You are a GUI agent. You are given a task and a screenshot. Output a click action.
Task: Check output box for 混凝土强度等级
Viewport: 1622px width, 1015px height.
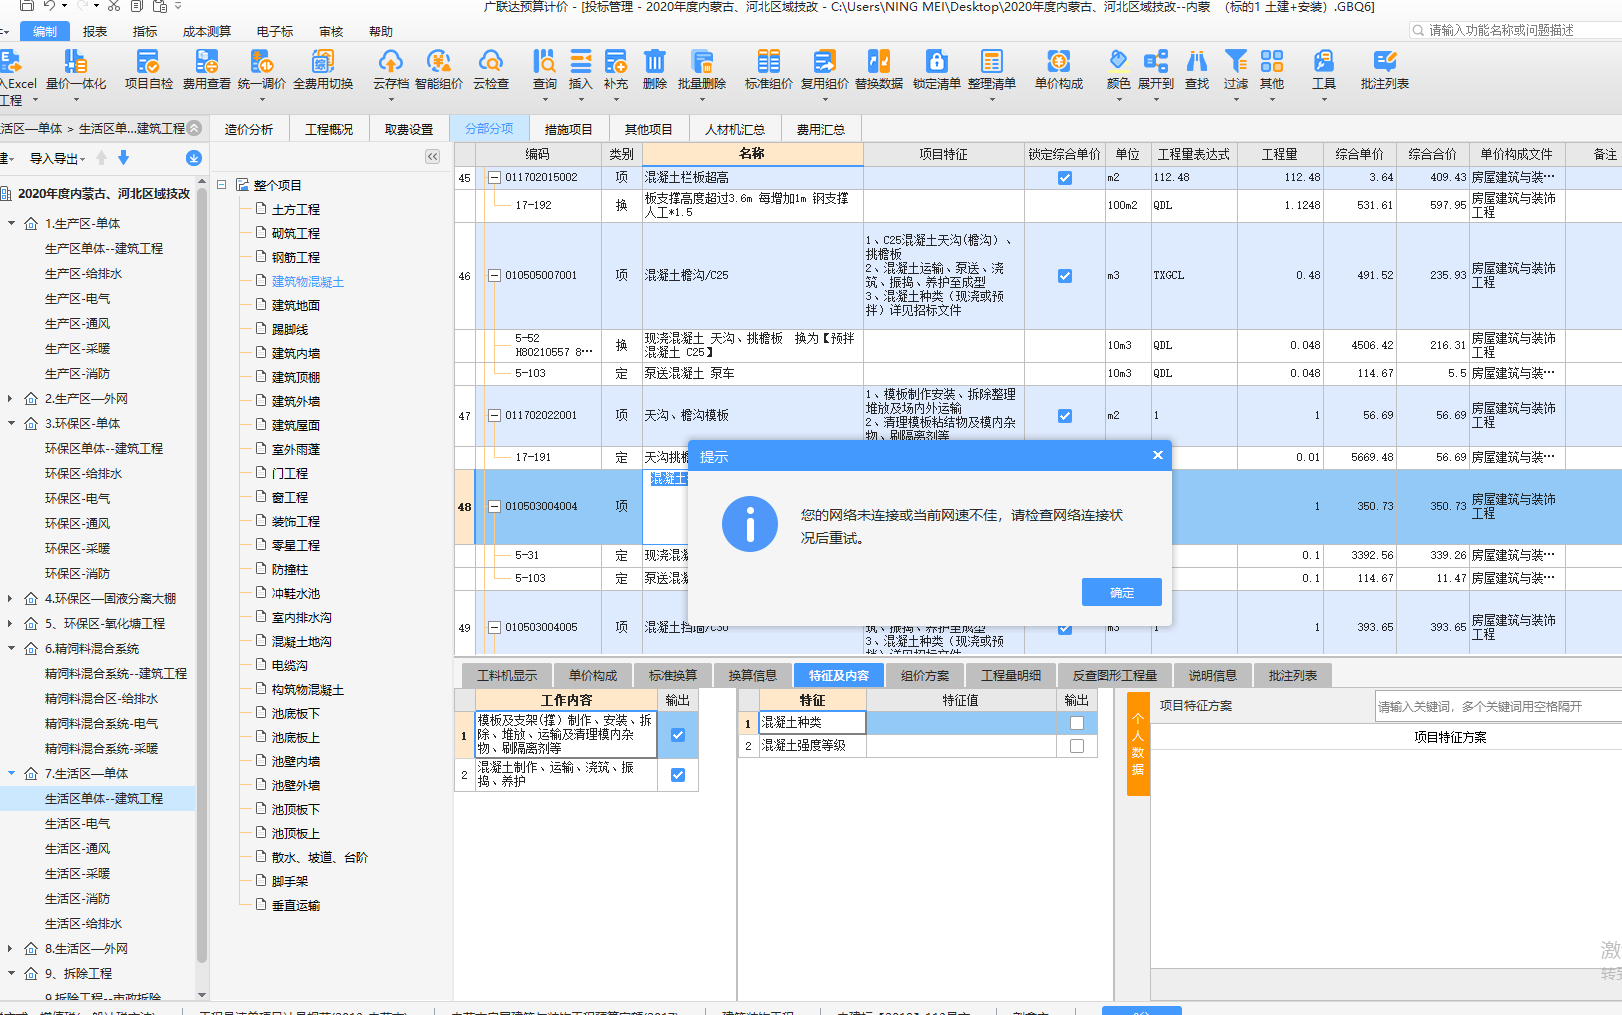[x=1077, y=746]
